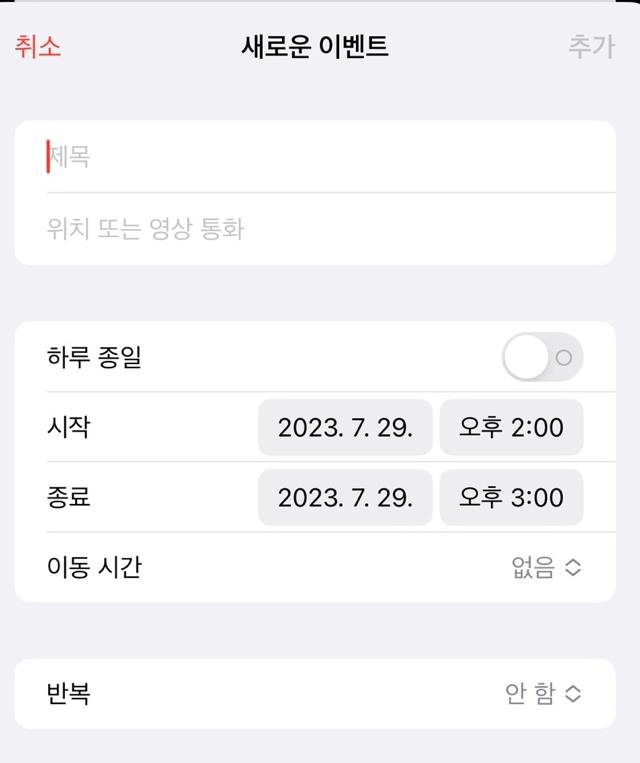Tap the 종료 row label
The image size is (640, 763).
click(68, 497)
